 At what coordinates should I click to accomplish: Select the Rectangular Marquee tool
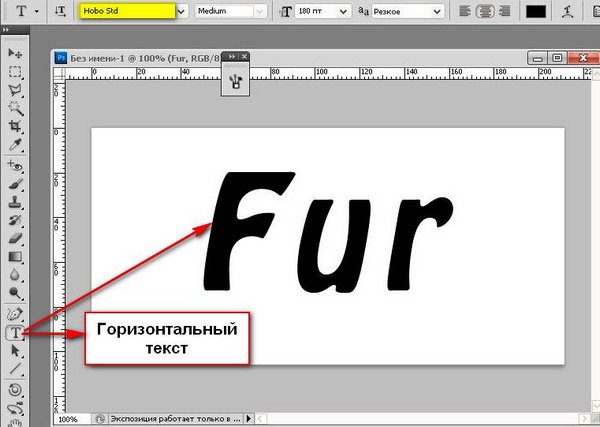tap(15, 72)
